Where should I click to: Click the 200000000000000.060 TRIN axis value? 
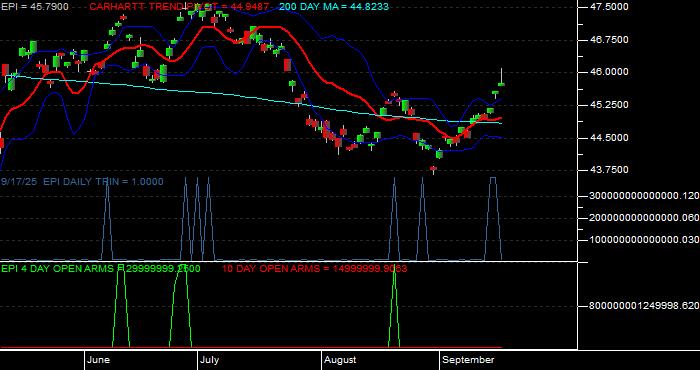click(645, 218)
